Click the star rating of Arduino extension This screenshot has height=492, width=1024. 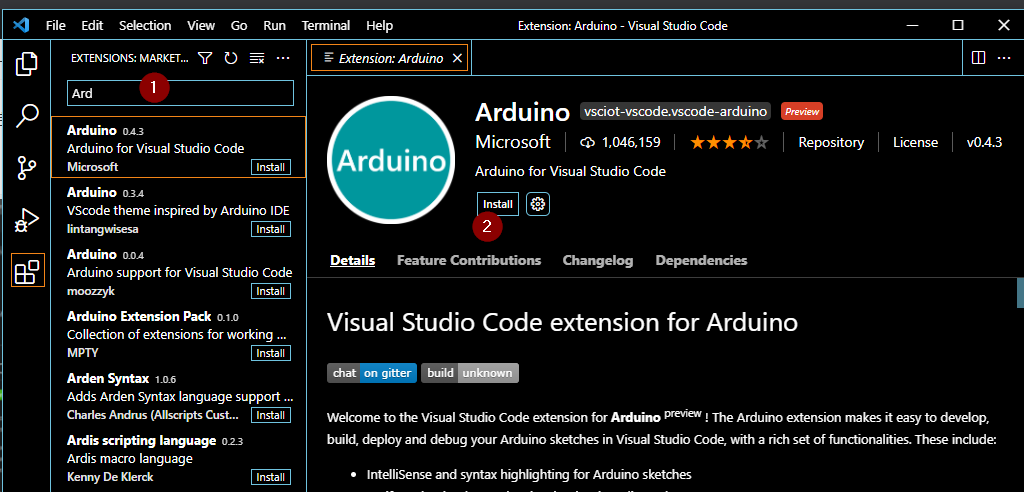click(x=729, y=142)
